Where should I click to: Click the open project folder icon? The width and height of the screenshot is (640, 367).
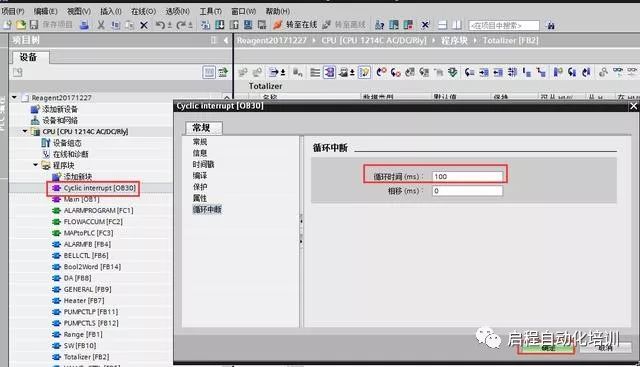21,25
